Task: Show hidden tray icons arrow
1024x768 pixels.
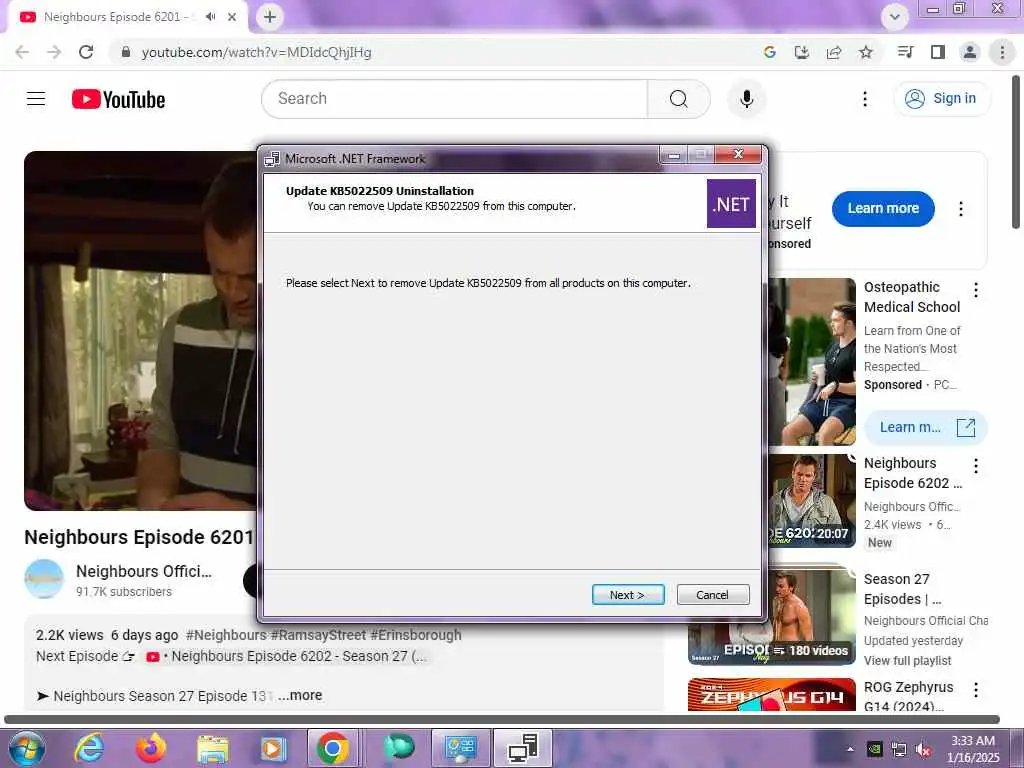Action: click(850, 749)
